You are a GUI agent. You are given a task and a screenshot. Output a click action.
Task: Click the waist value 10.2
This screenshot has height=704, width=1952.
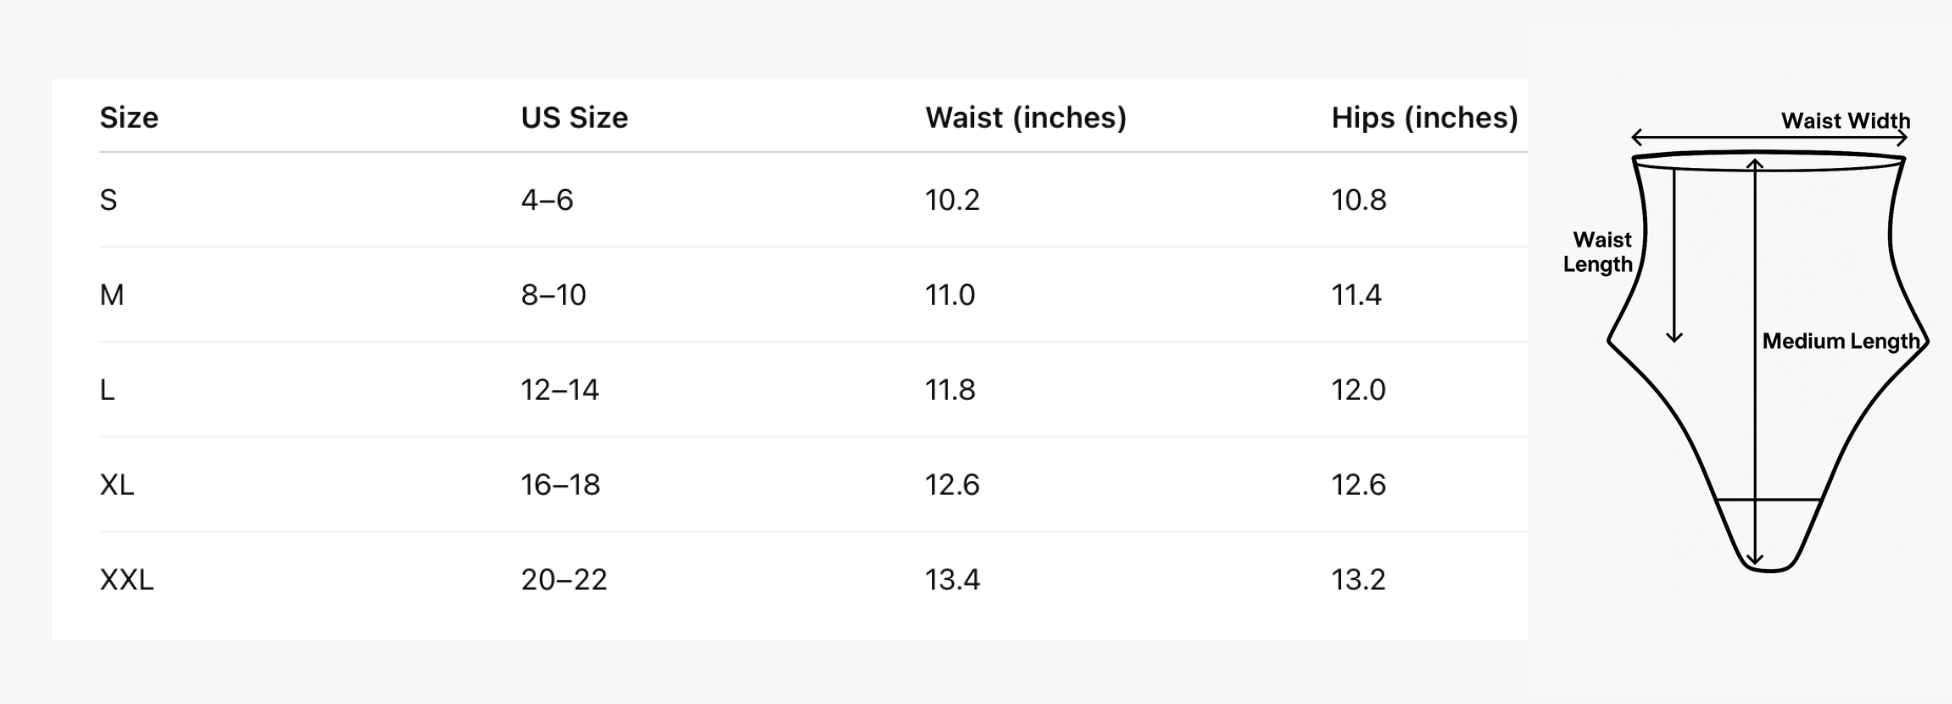click(952, 200)
